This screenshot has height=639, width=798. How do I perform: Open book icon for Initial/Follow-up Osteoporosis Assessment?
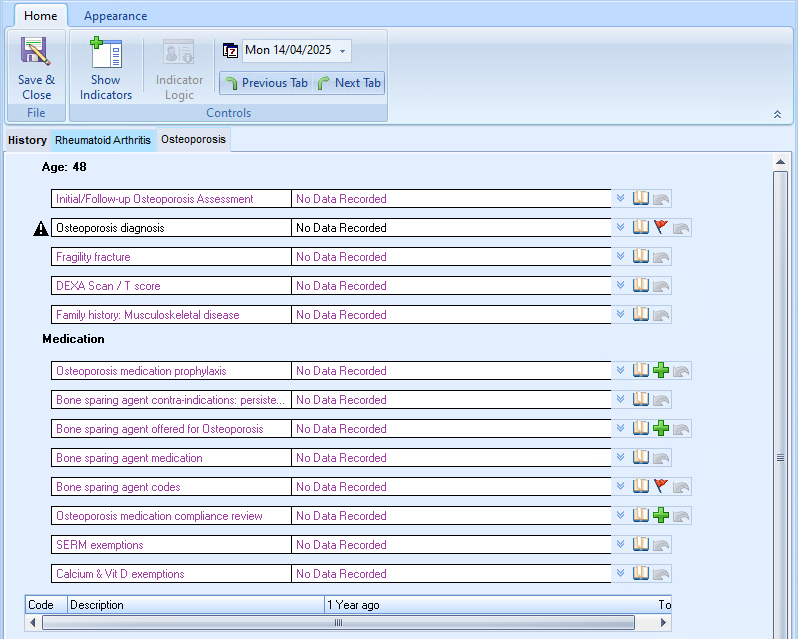[x=641, y=198]
